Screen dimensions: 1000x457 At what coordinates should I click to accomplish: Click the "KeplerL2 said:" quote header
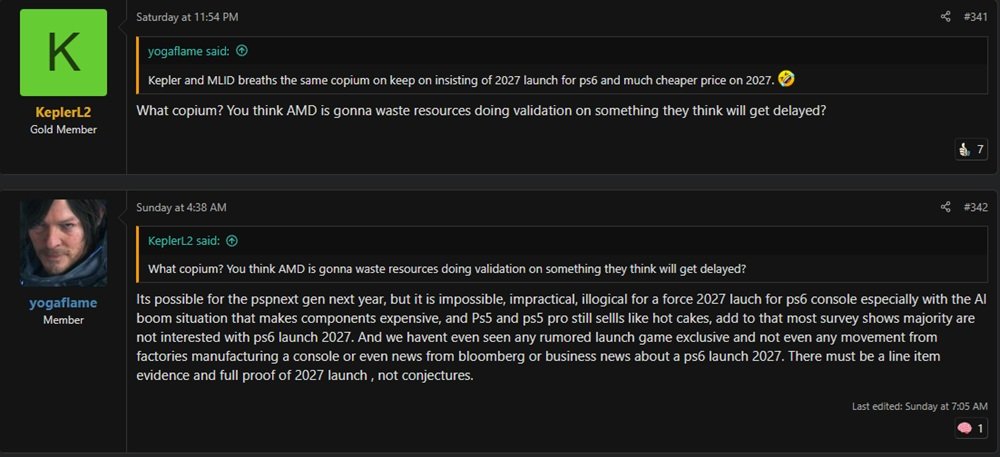[x=185, y=241]
